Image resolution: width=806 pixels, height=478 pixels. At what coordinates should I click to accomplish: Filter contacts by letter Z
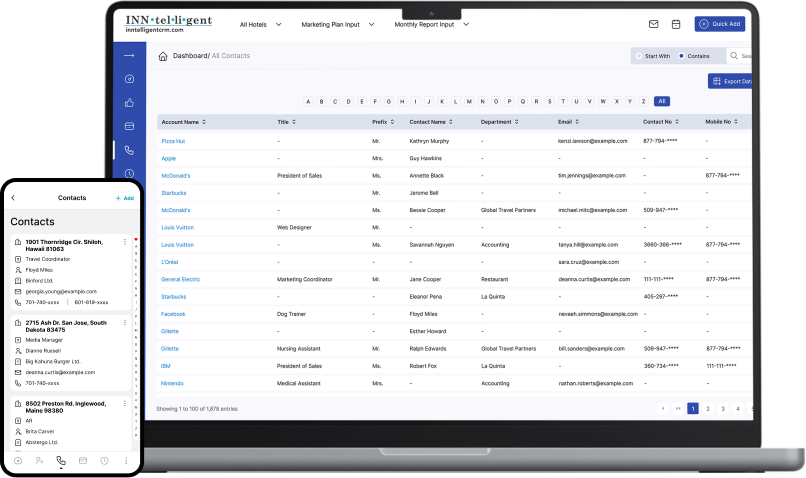click(643, 101)
